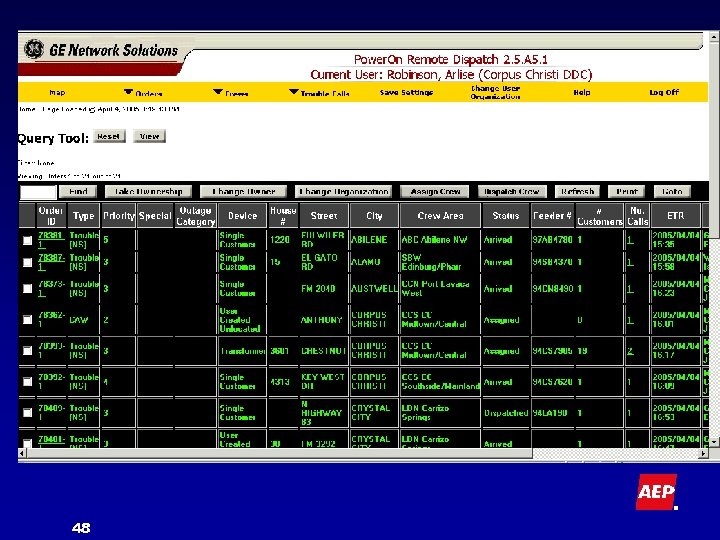Click the vertical scrollbar up arrow
The height and width of the screenshot is (540, 720).
click(x=714, y=36)
